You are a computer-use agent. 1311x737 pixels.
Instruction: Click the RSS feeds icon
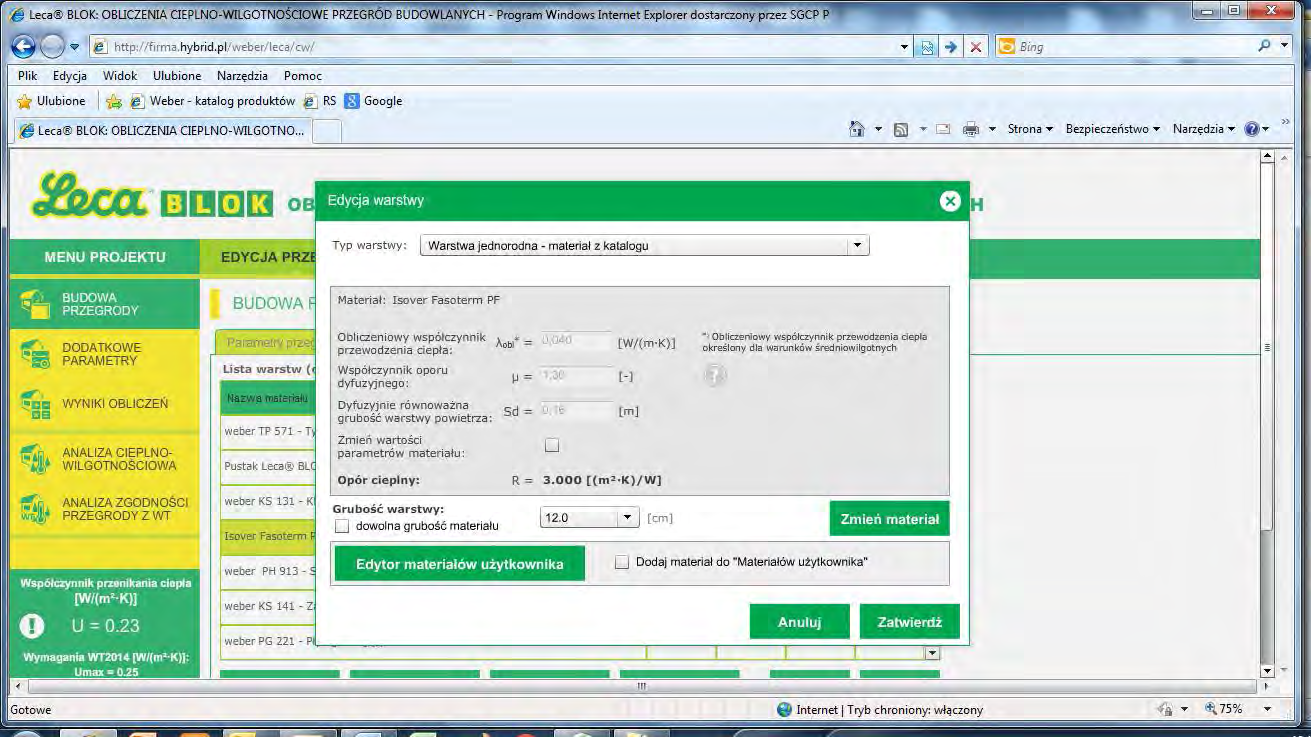pyautogui.click(x=900, y=129)
